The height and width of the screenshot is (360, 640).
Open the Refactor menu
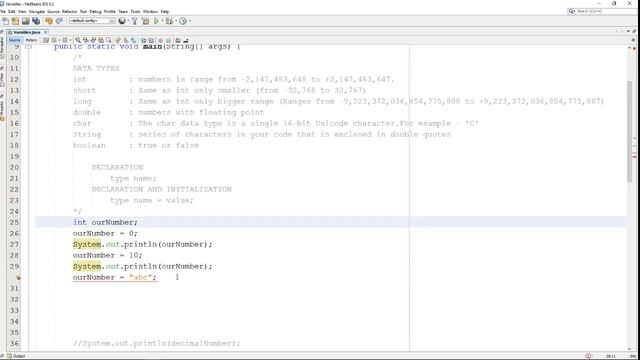(70, 11)
